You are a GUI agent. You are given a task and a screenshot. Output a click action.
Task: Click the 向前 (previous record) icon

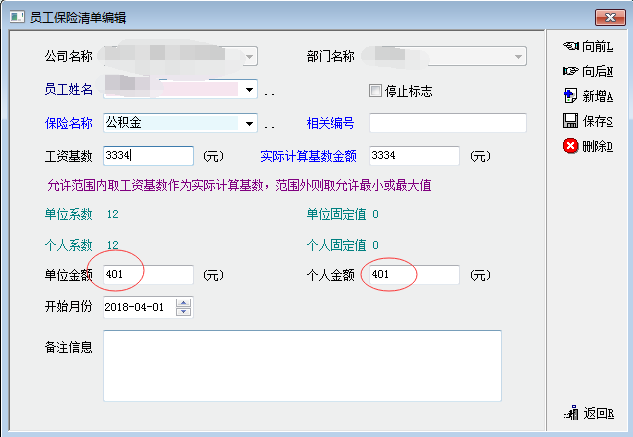(570, 46)
